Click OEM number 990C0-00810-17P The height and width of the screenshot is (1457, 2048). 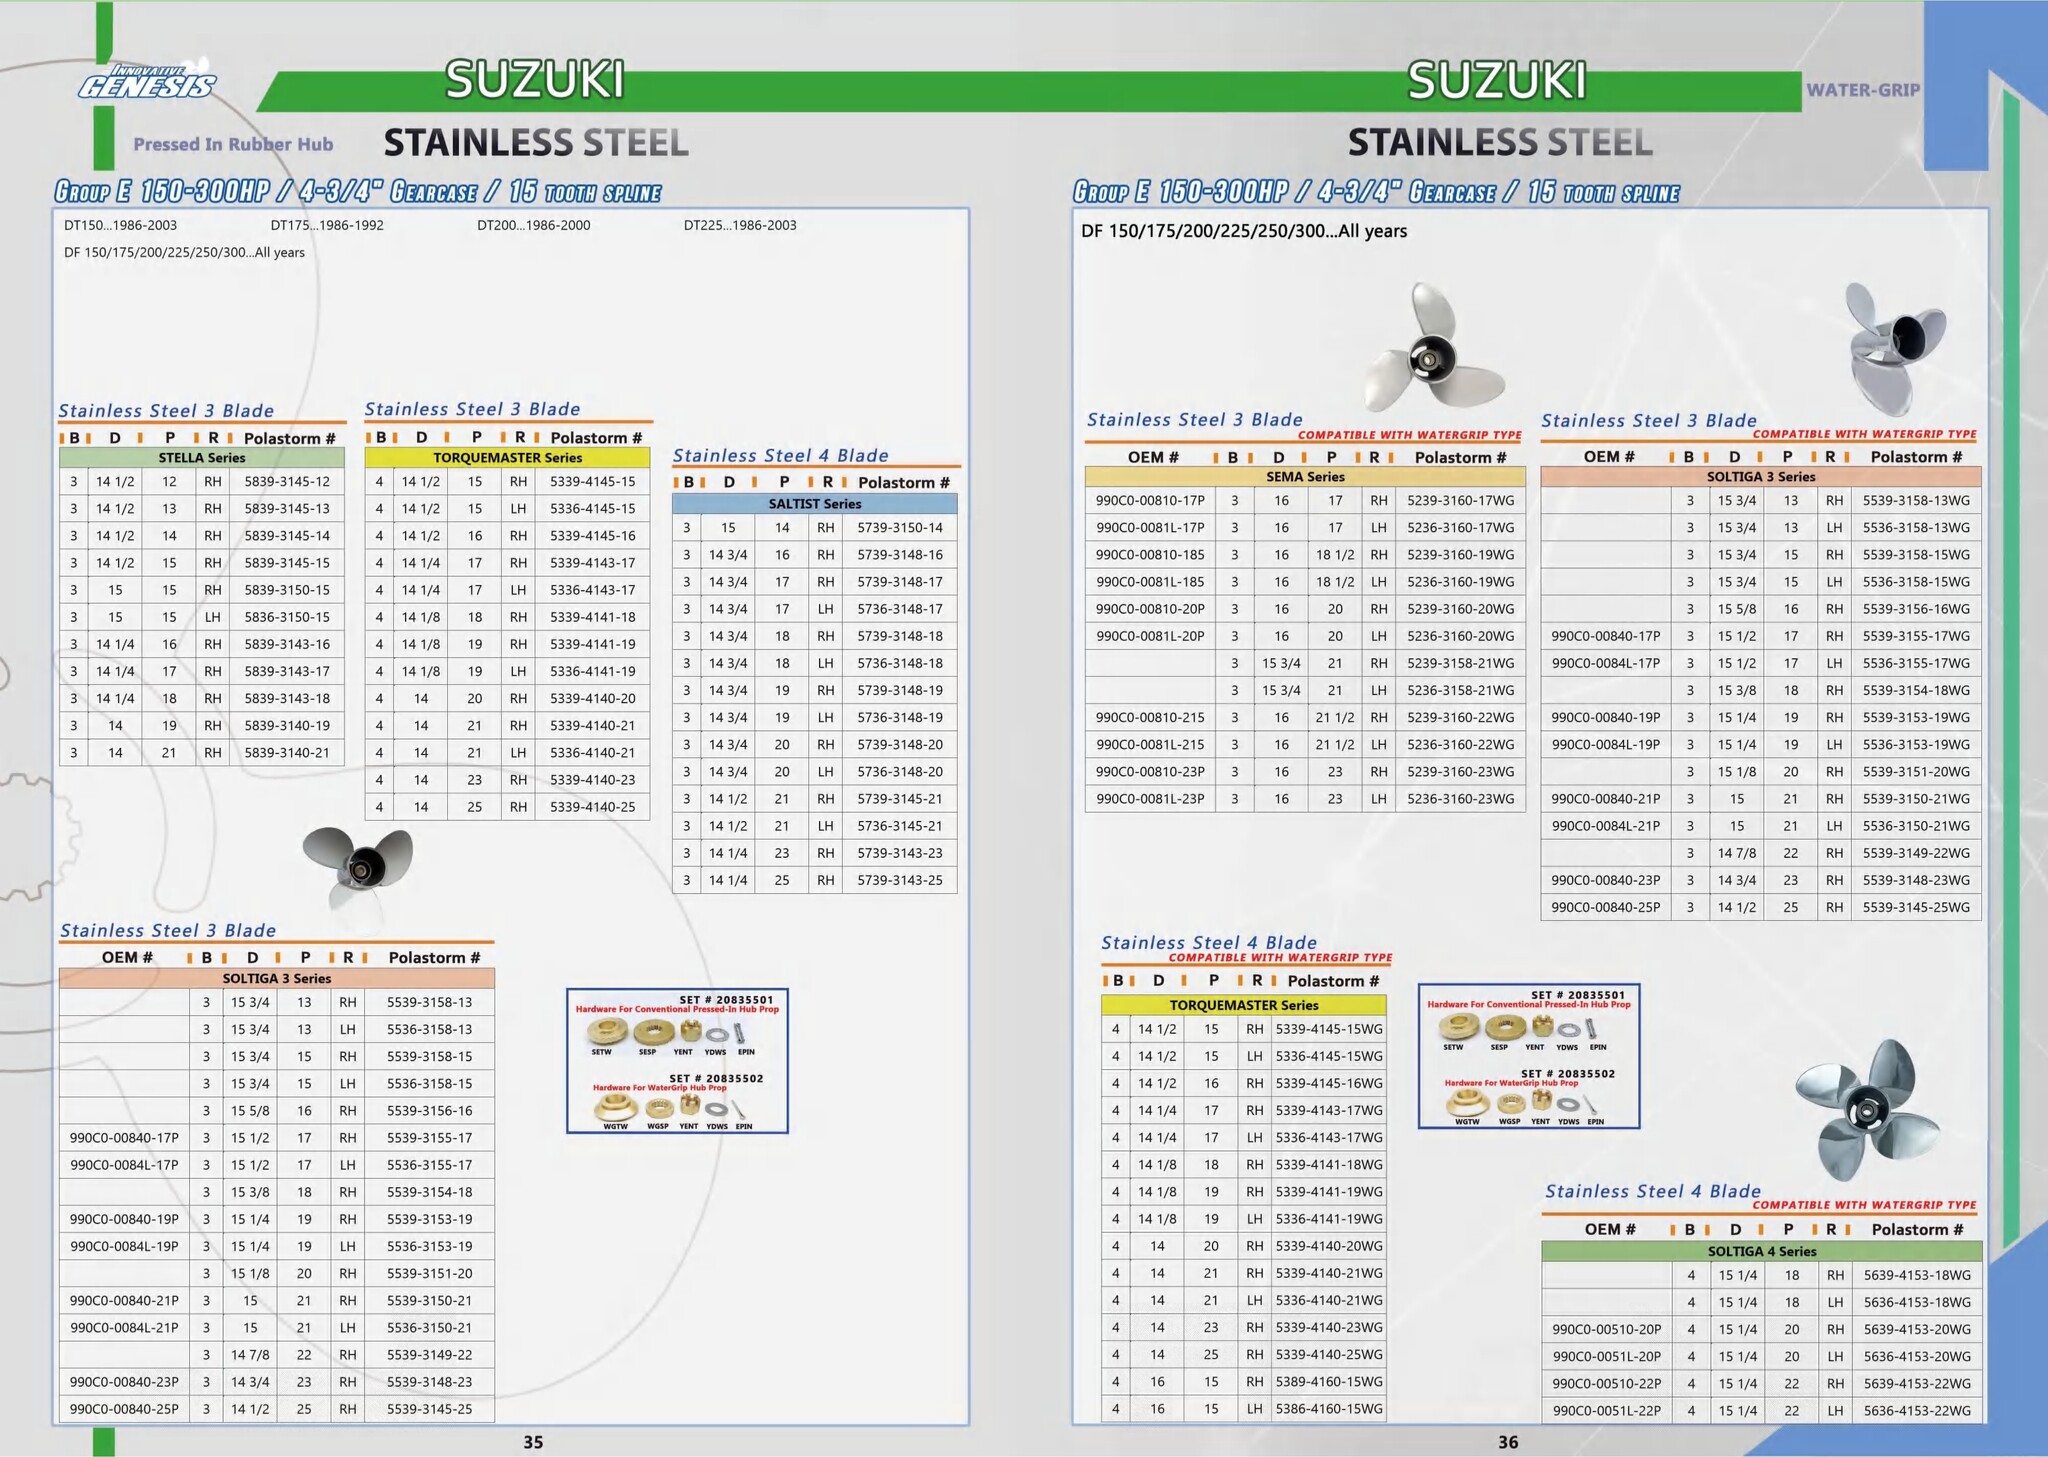pos(1150,500)
